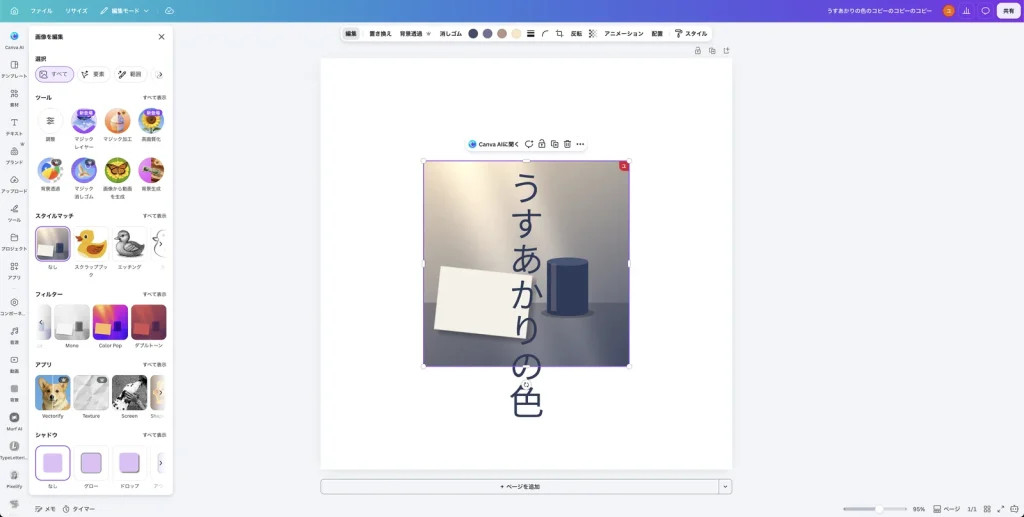The height and width of the screenshot is (517, 1024).
Task: Delete the selected image with trash icon
Action: click(567, 144)
